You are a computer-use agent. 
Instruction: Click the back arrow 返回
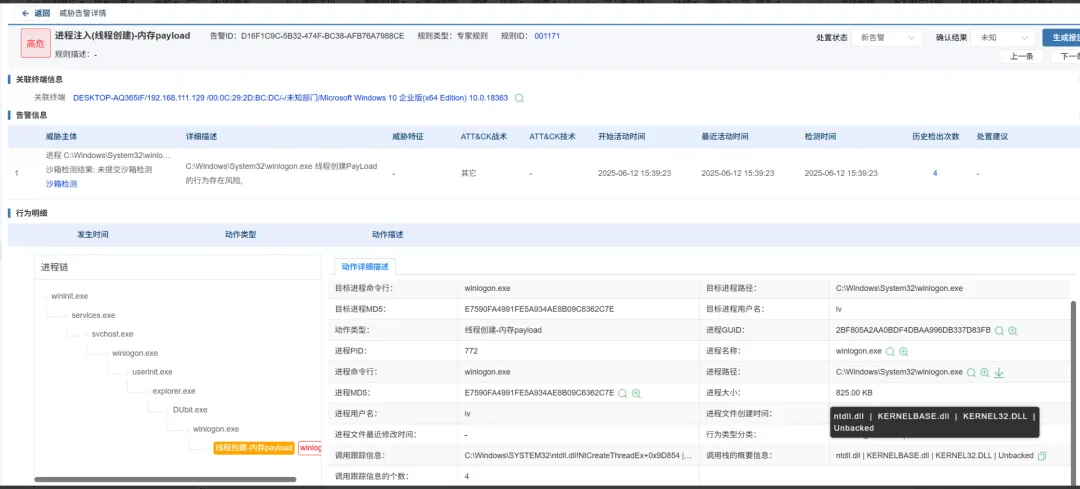(x=35, y=13)
